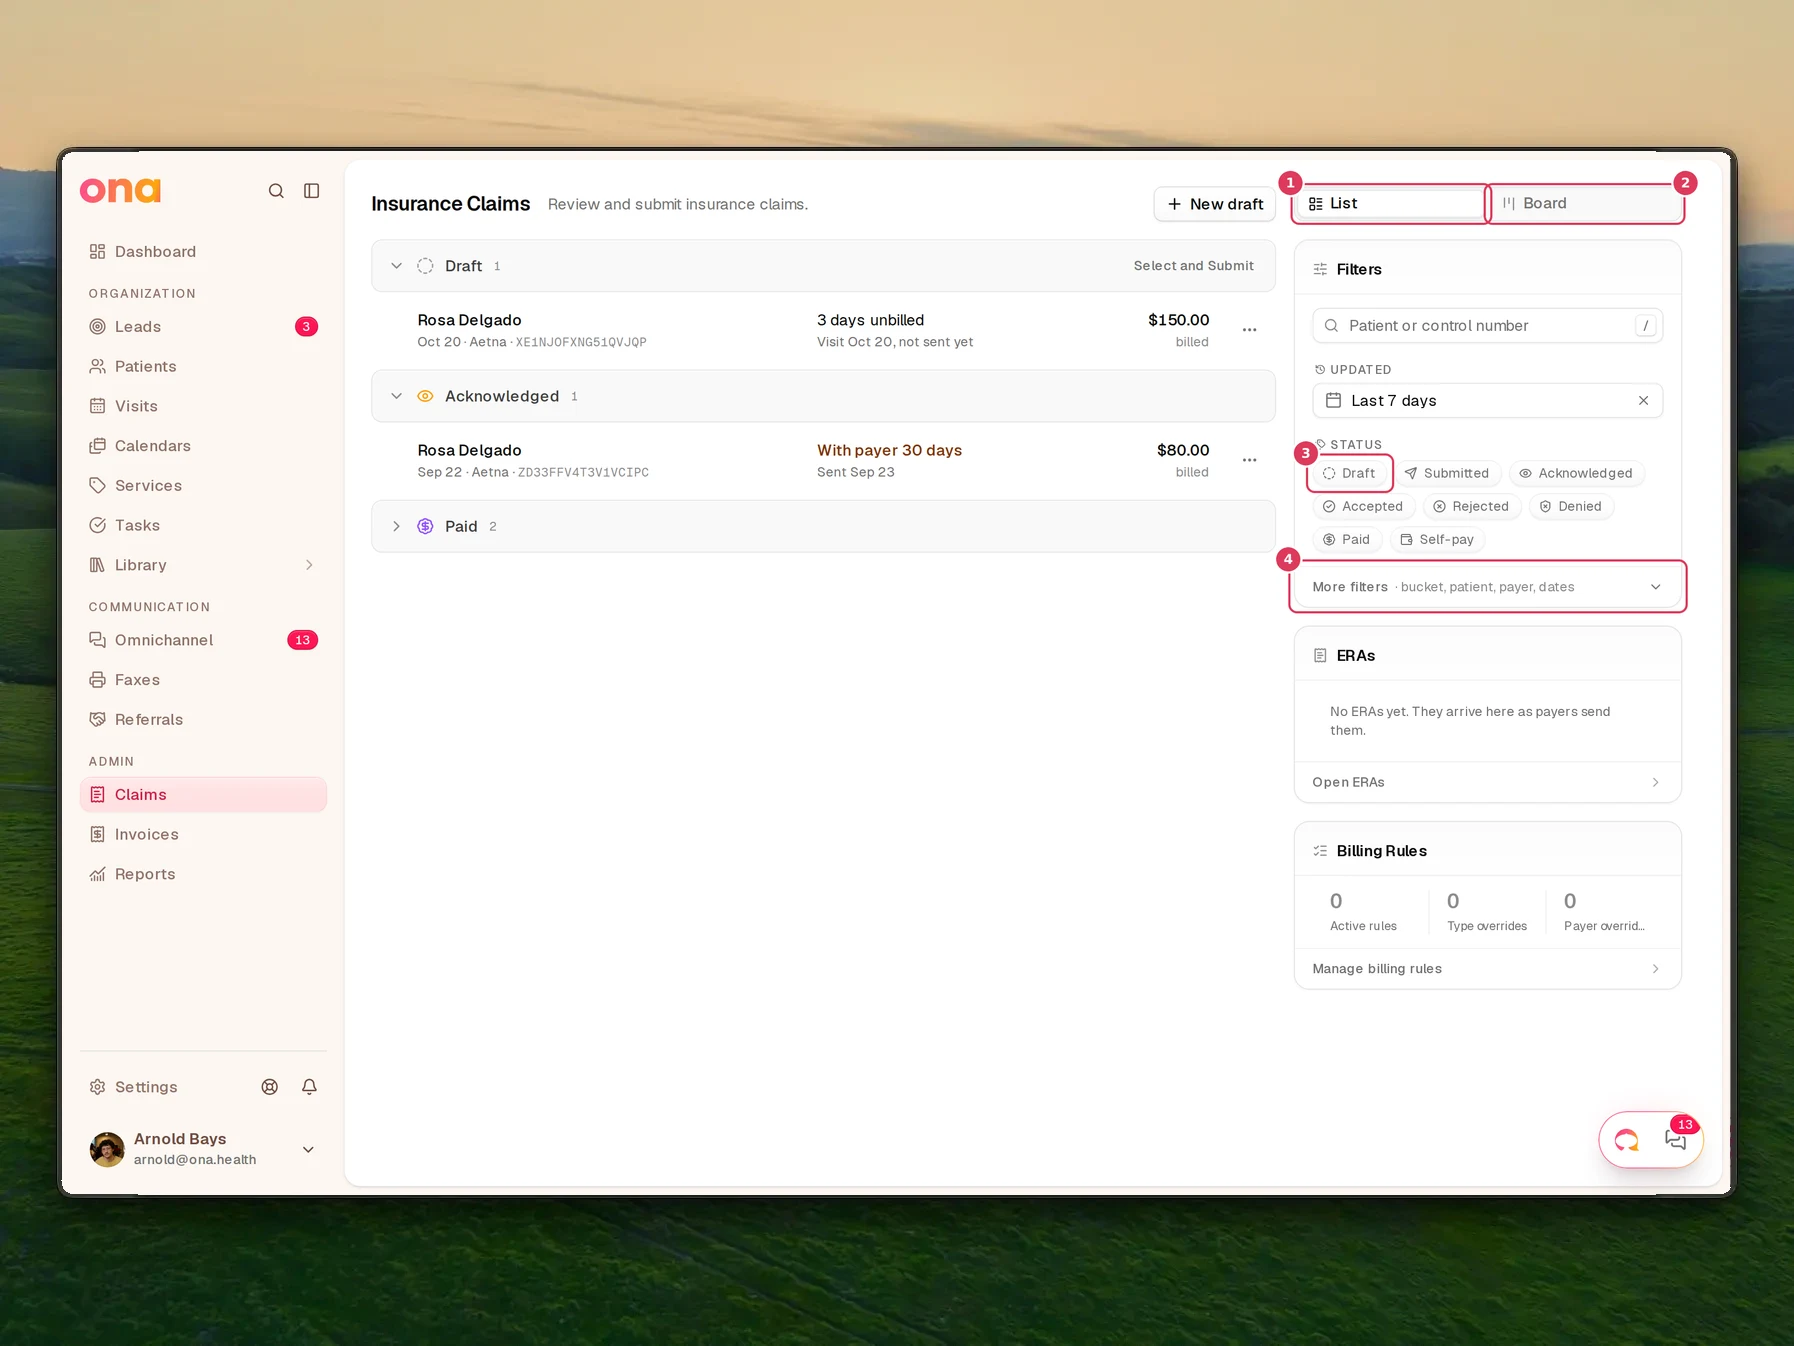This screenshot has height=1346, width=1794.
Task: Open the more options menu for the $80.00 claim
Action: coord(1249,460)
